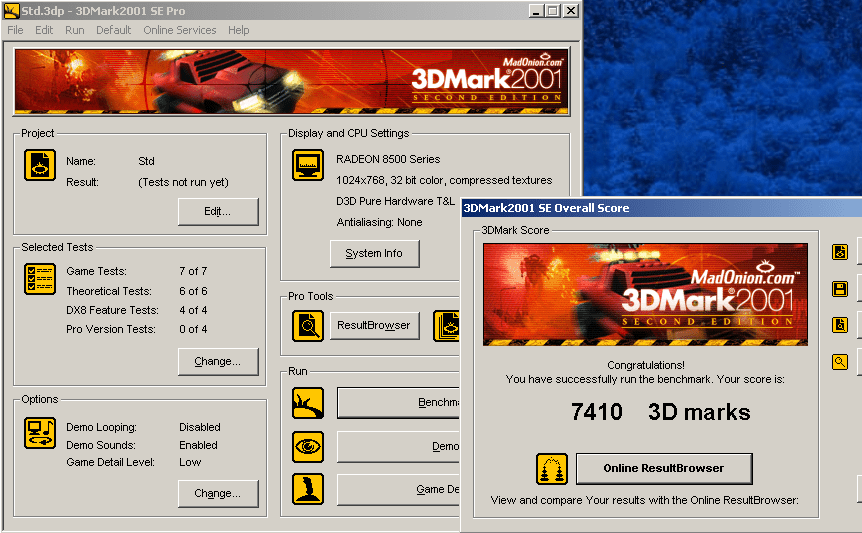
Task: Open the File menu
Action: (15, 30)
